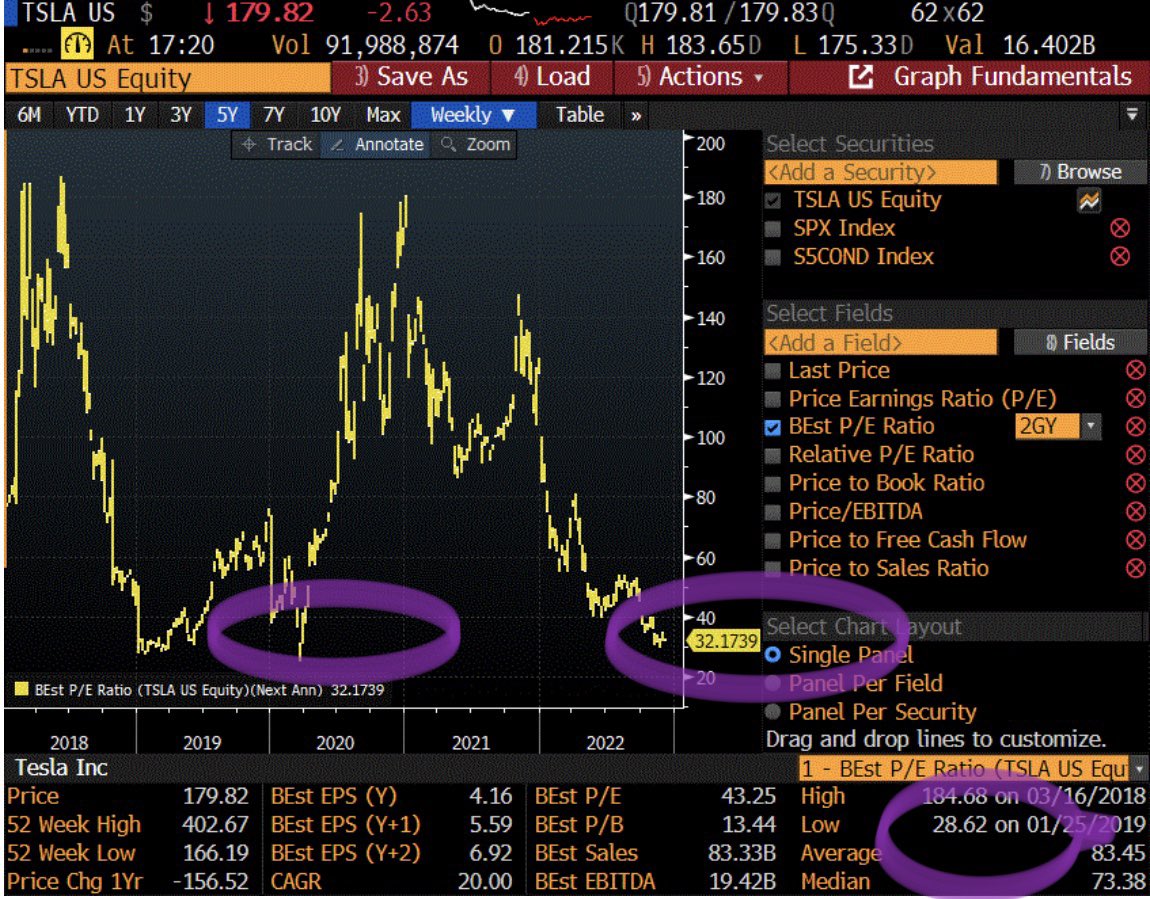The image size is (1150, 899).
Task: Remove the Last Price field
Action: (1135, 370)
